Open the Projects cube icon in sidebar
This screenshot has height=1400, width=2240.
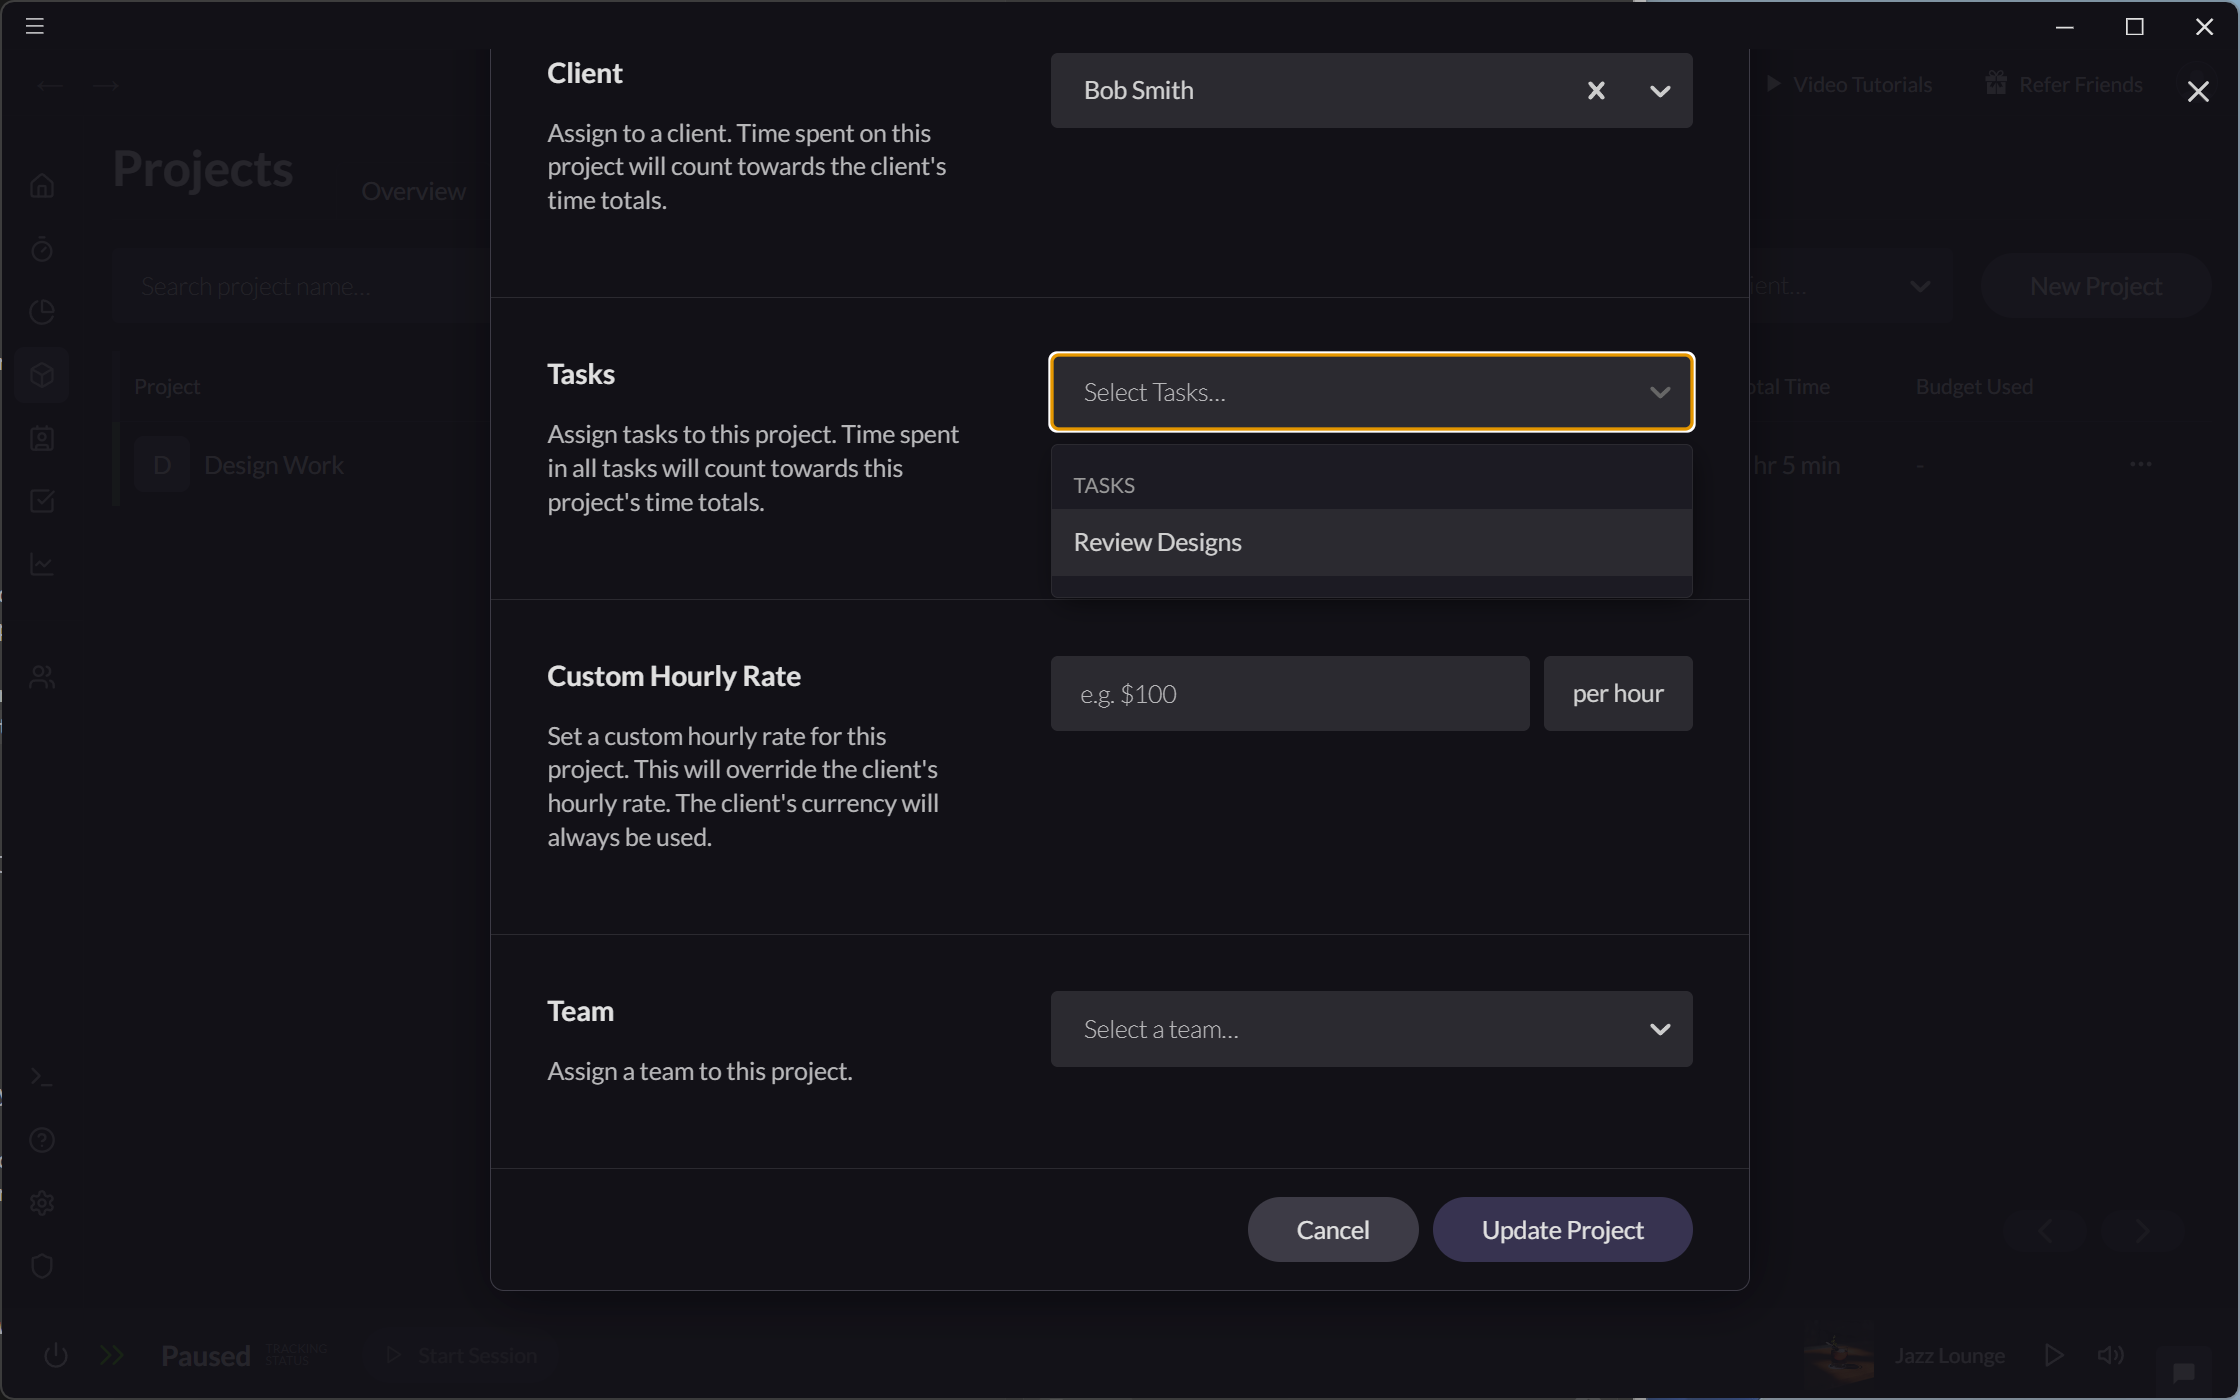click(42, 375)
